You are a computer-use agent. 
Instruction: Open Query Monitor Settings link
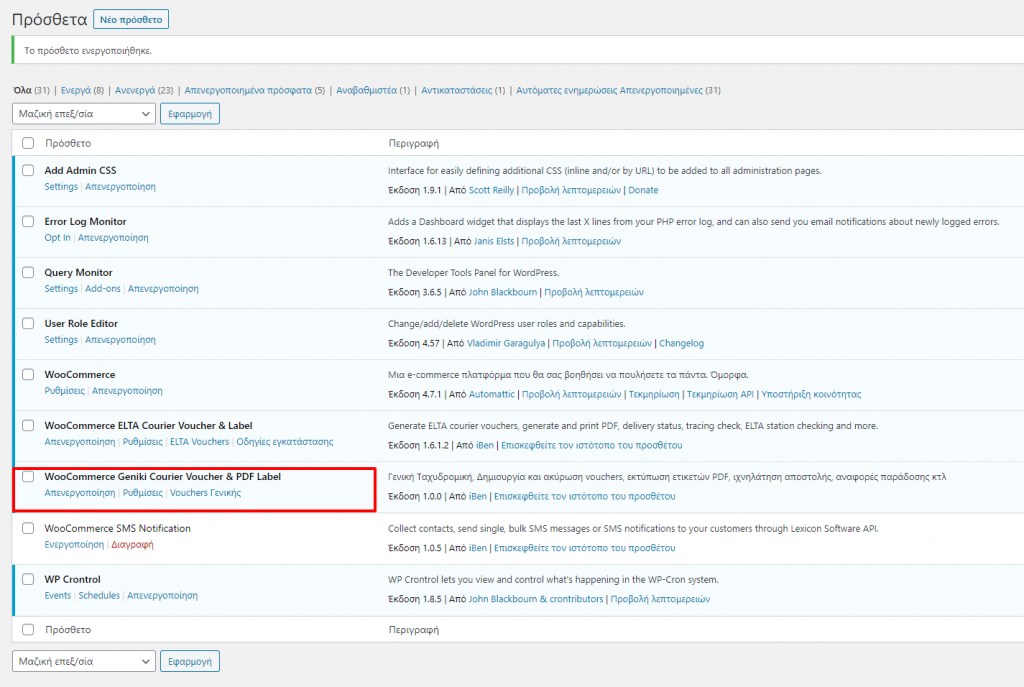pyautogui.click(x=61, y=289)
